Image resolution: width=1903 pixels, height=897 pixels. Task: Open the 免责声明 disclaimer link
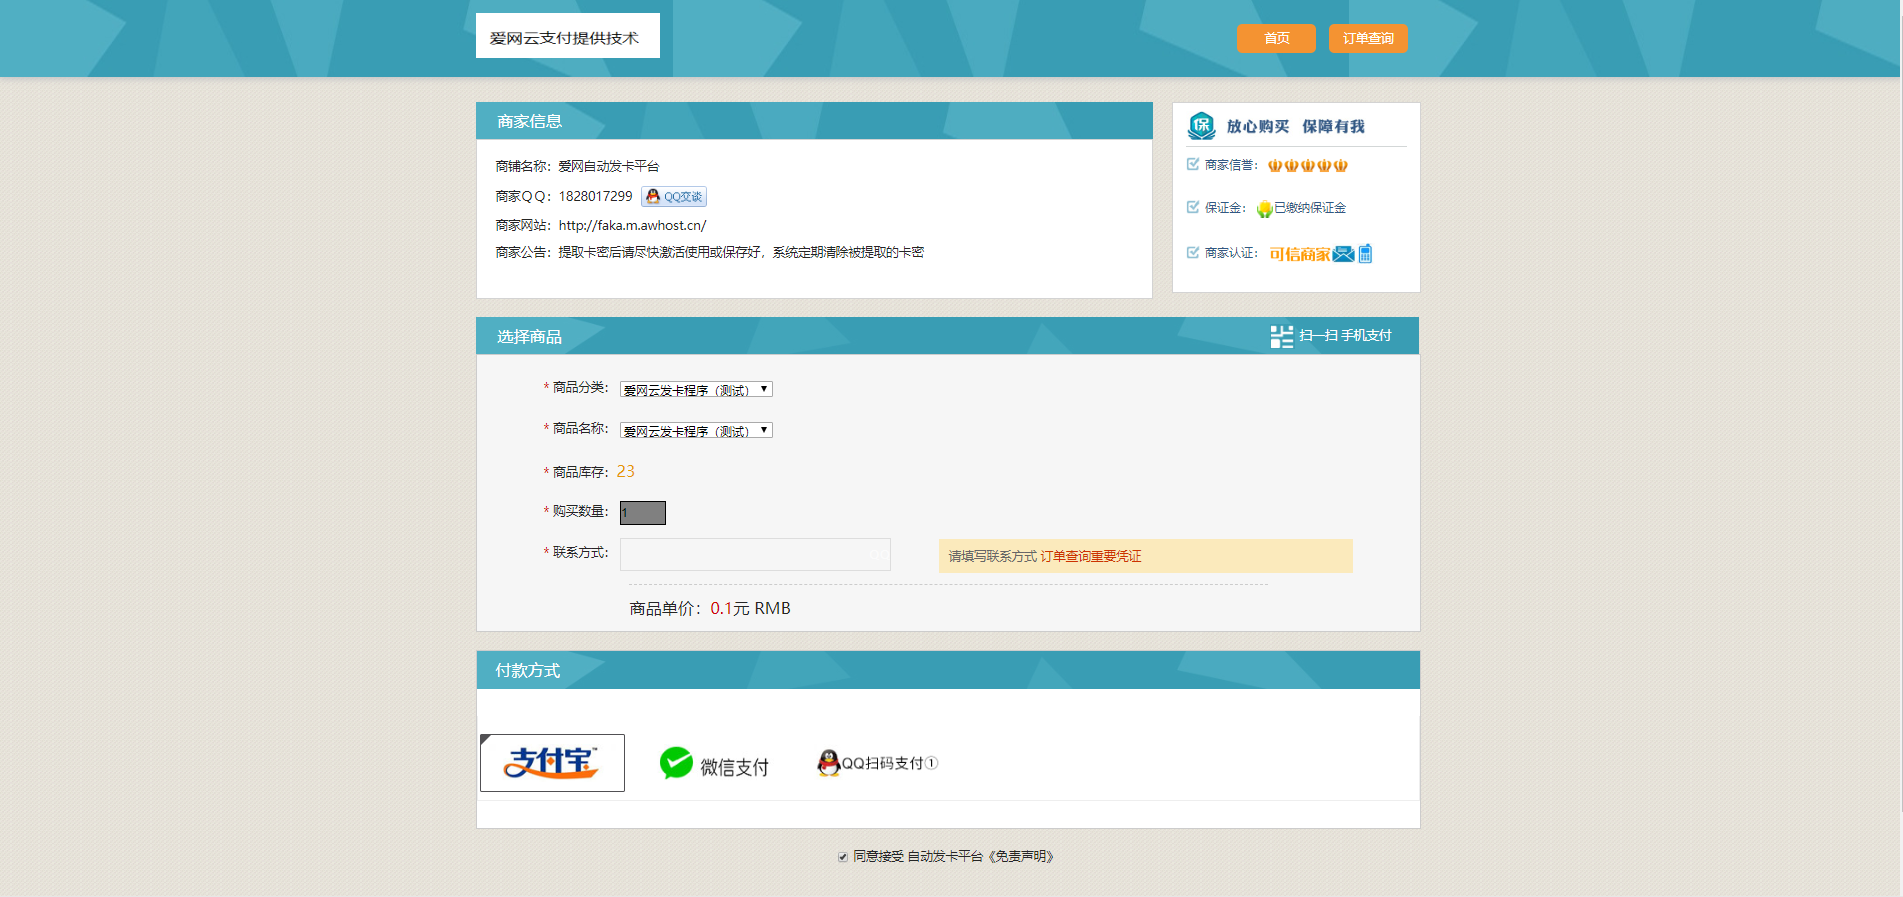(1021, 857)
